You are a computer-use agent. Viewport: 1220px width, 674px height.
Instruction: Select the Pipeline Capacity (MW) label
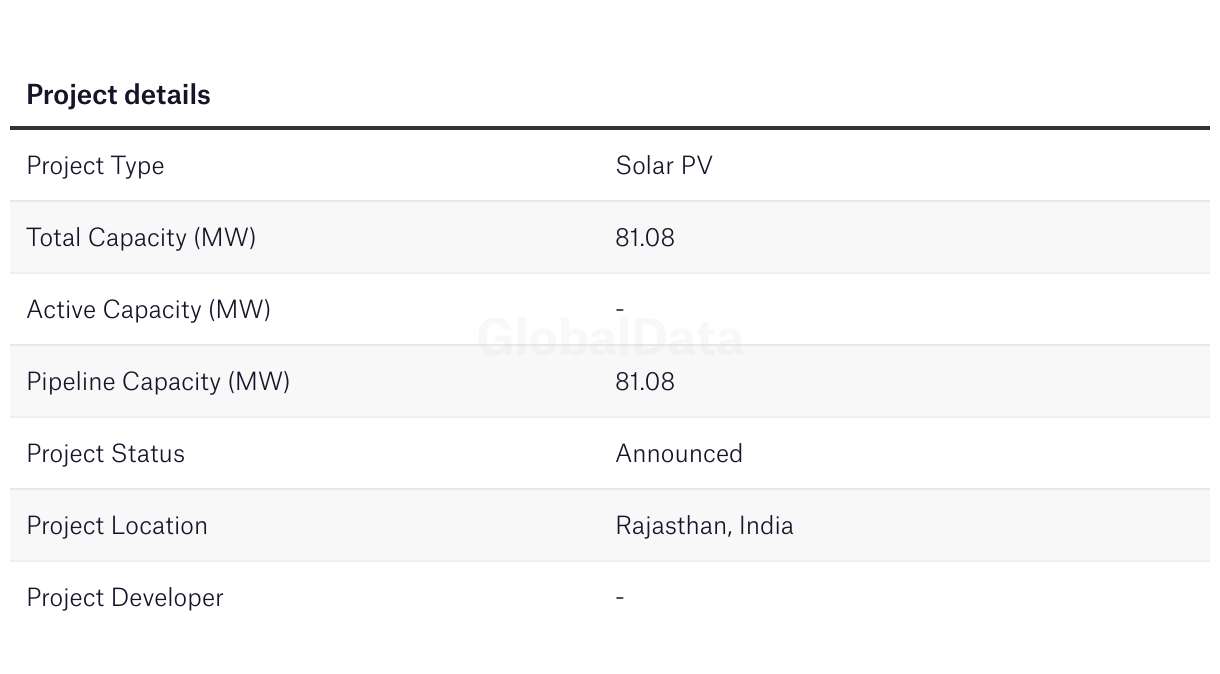[x=158, y=382]
